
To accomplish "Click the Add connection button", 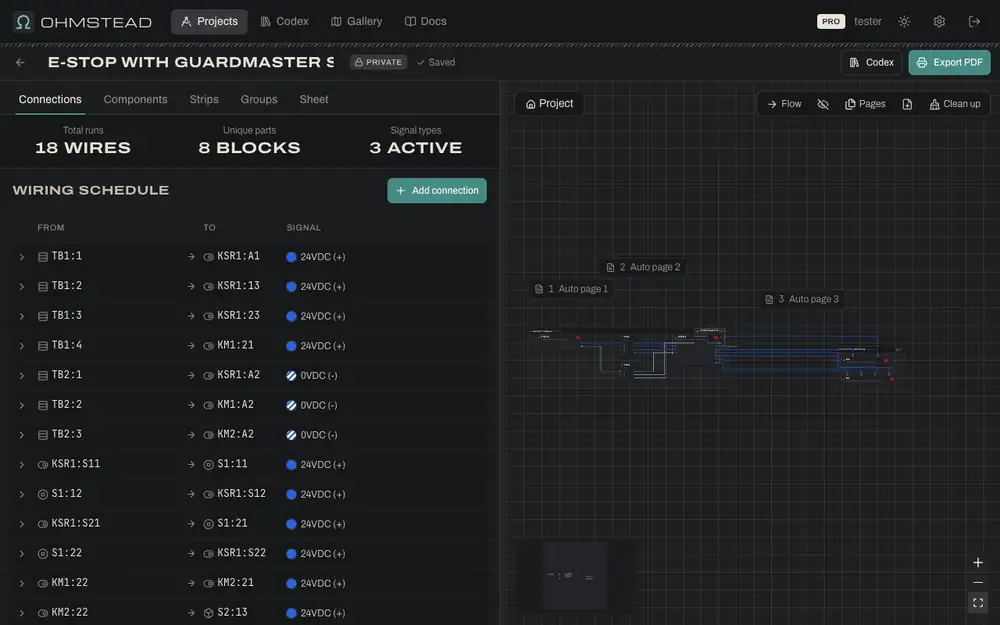I will click(x=437, y=191).
